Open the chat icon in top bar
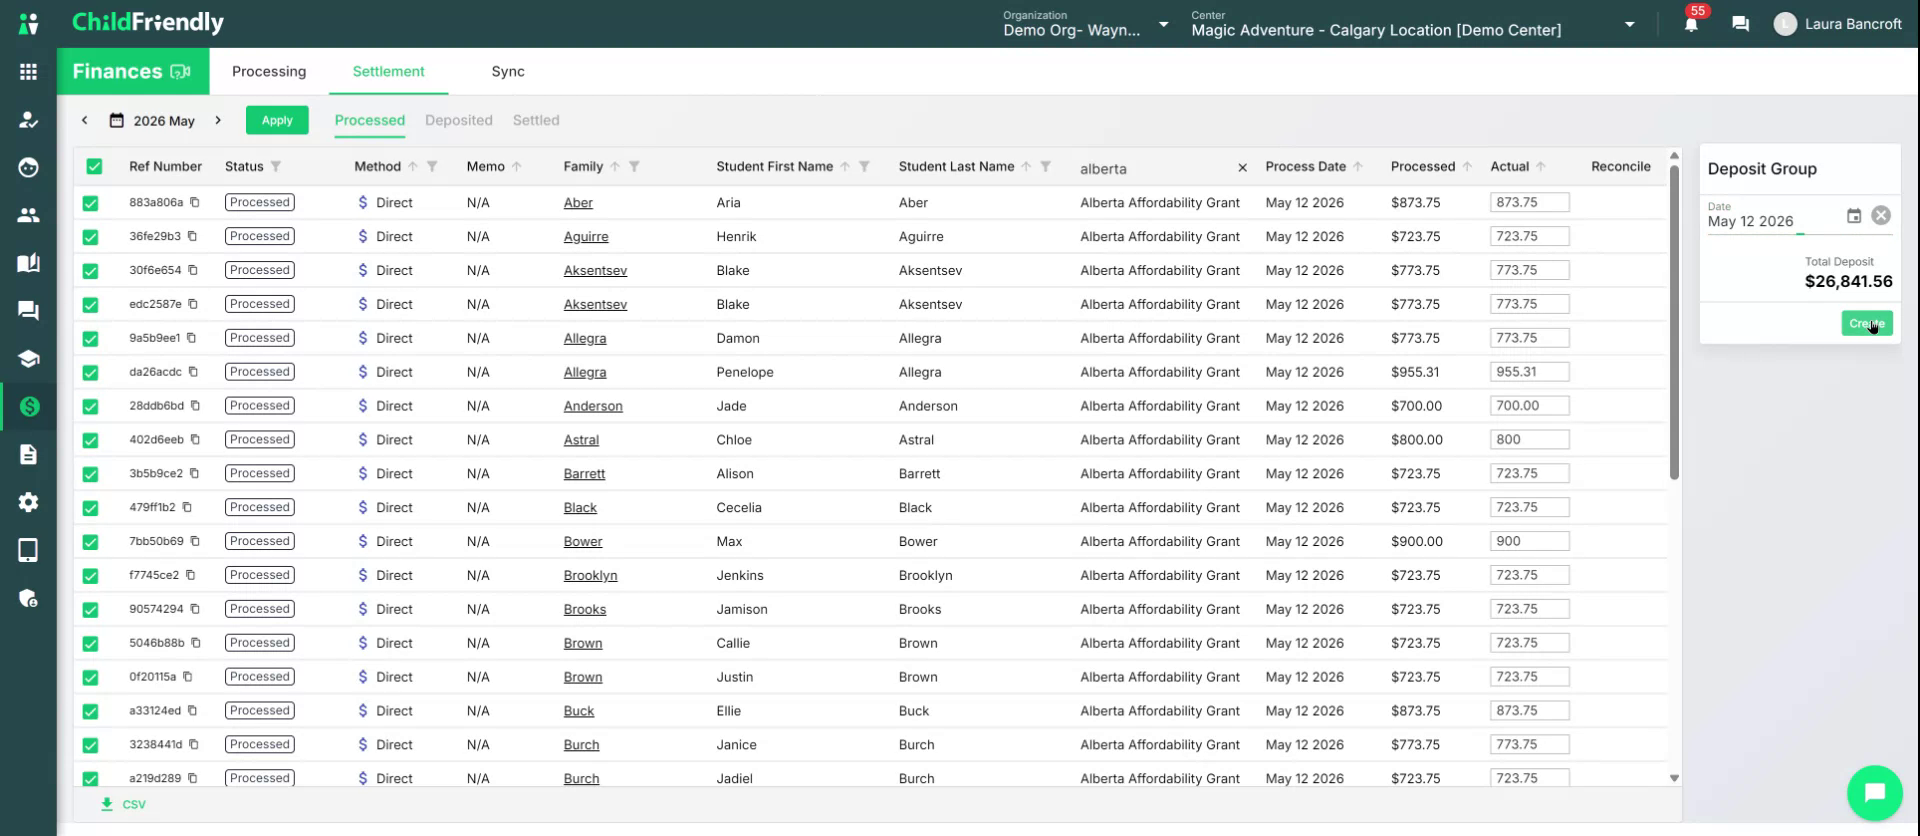 [1740, 24]
